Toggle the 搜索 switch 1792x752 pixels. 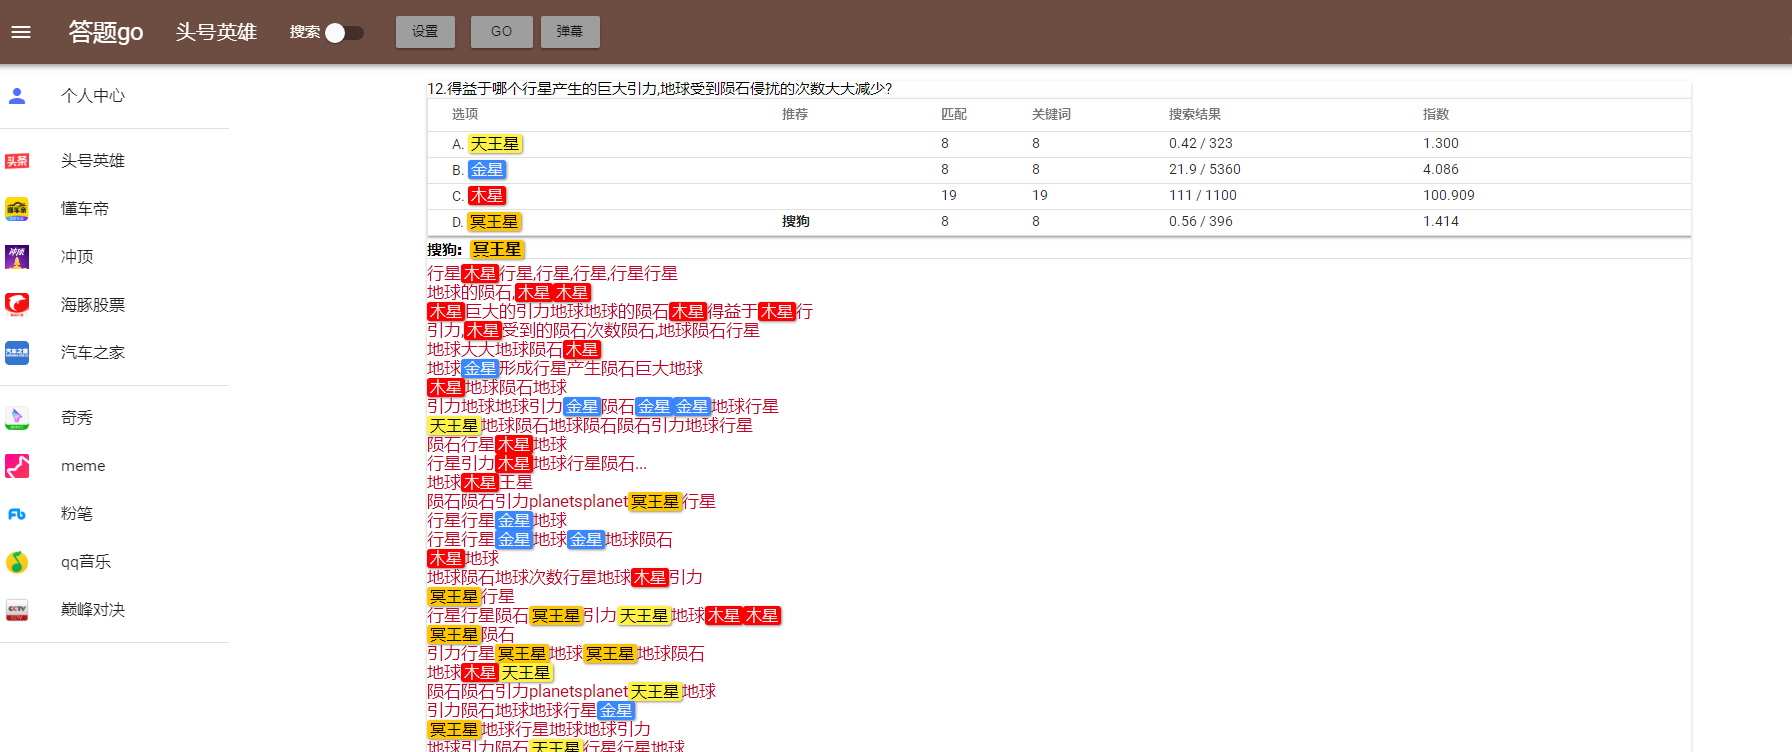[x=344, y=33]
